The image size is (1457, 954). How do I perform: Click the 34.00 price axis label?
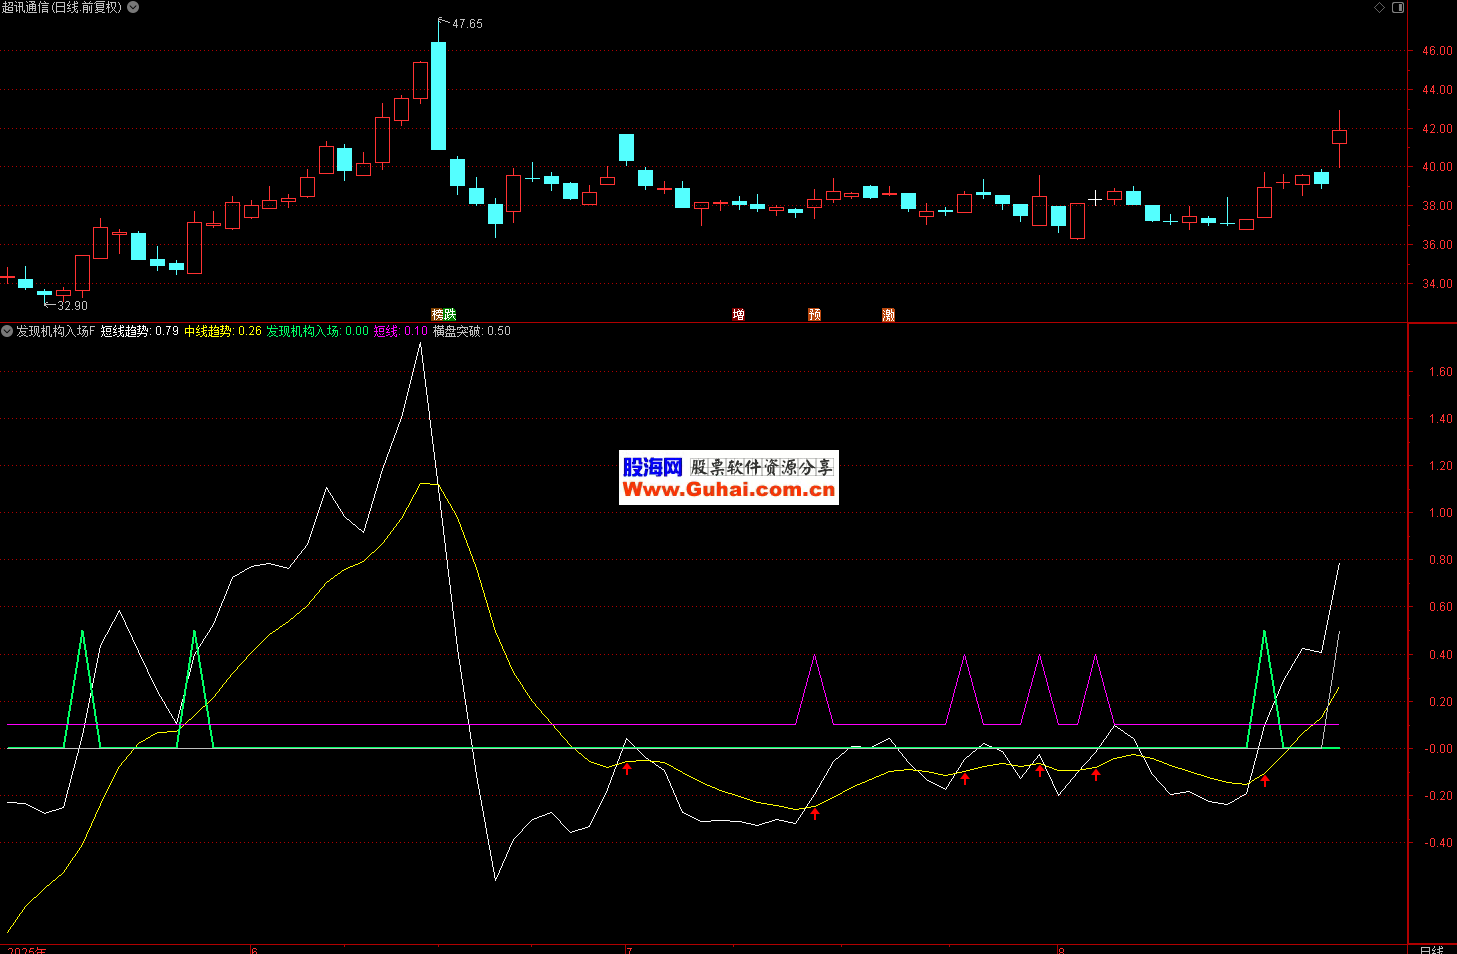(x=1438, y=284)
